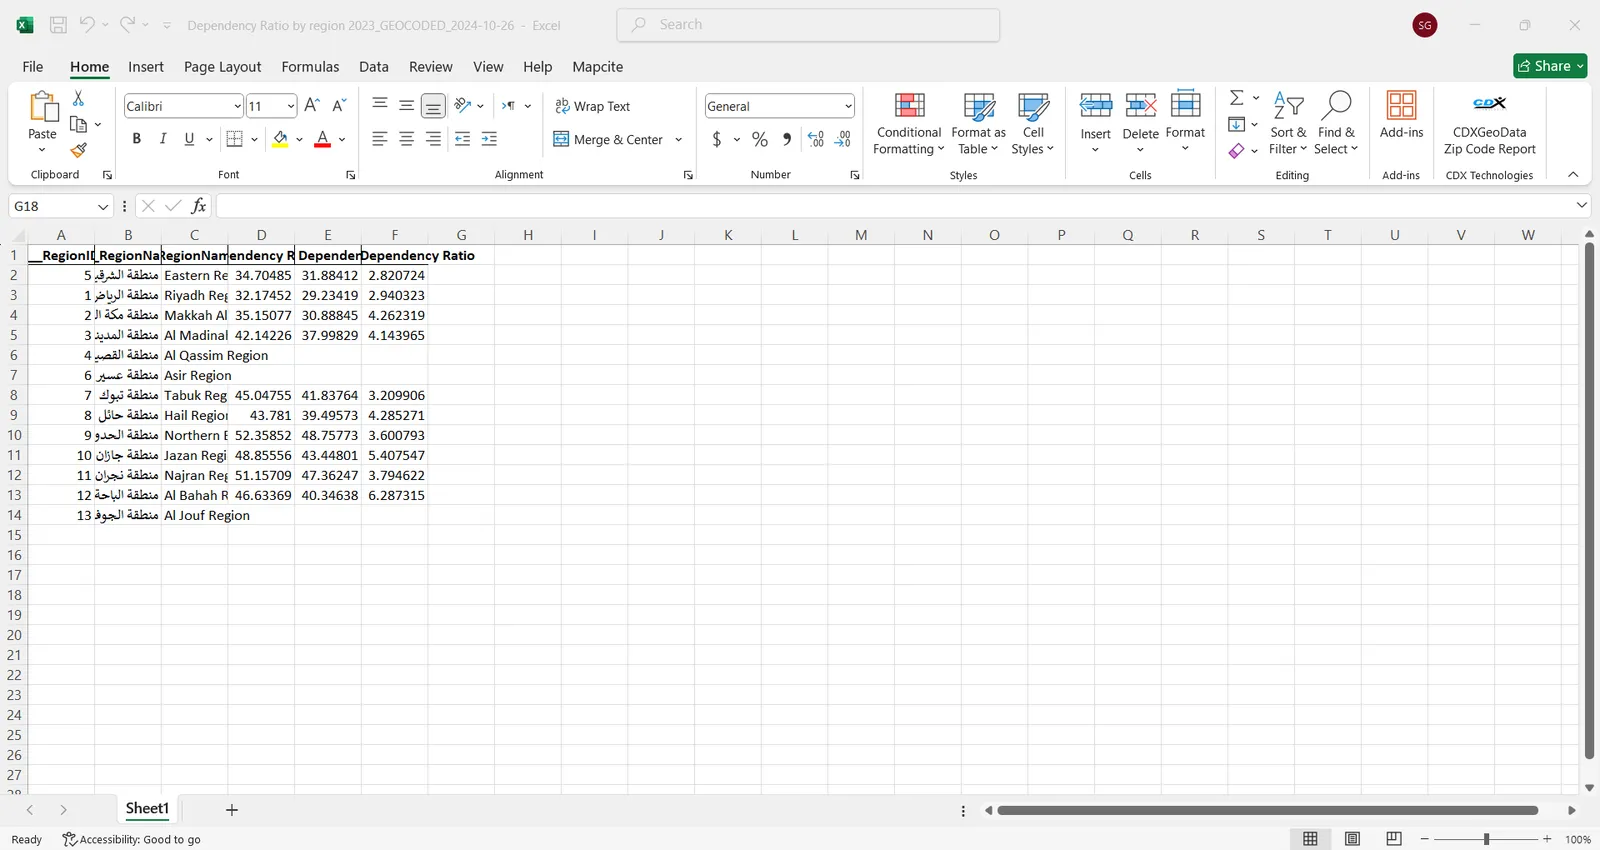1600x850 pixels.
Task: Click the Cut scissors icon
Action: coord(78,98)
